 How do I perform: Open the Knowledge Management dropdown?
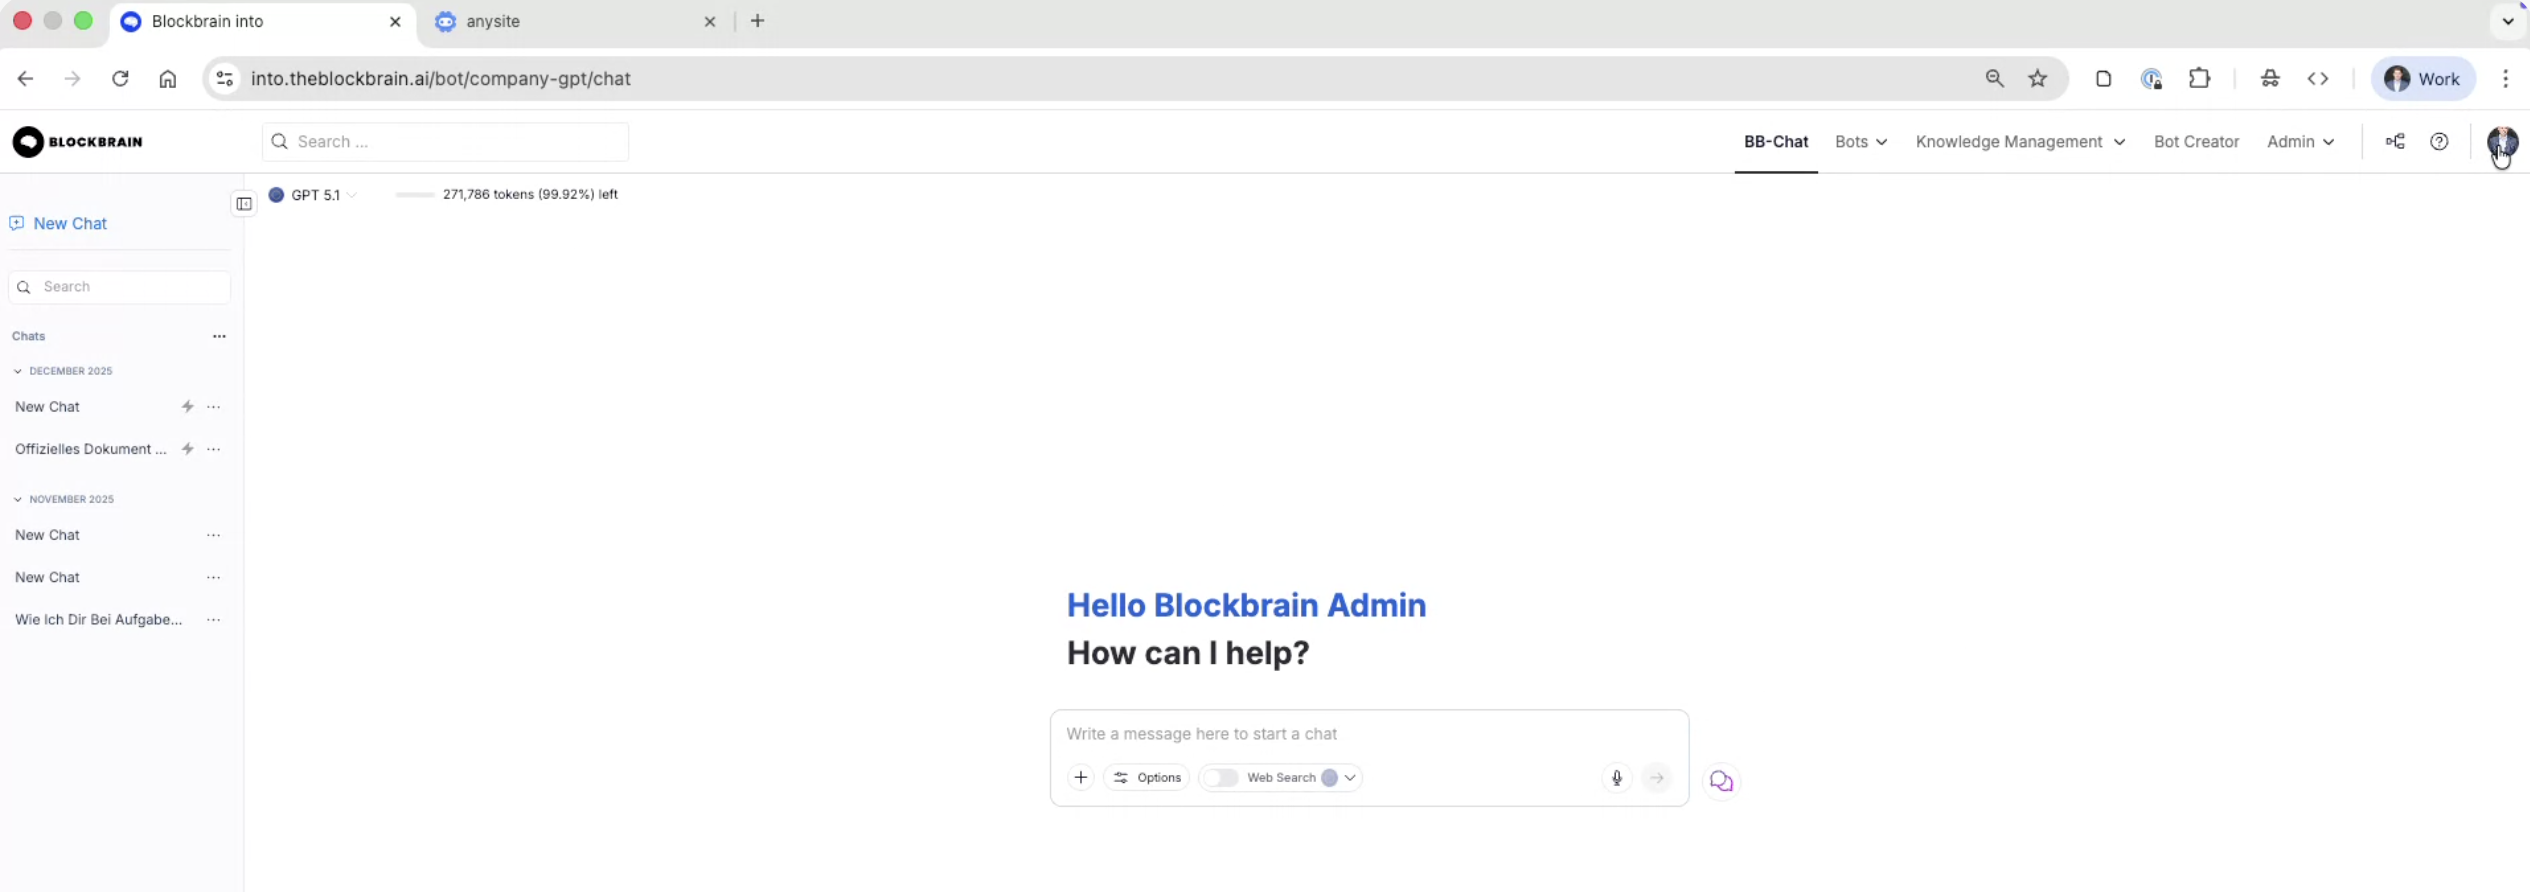[x=2019, y=142]
